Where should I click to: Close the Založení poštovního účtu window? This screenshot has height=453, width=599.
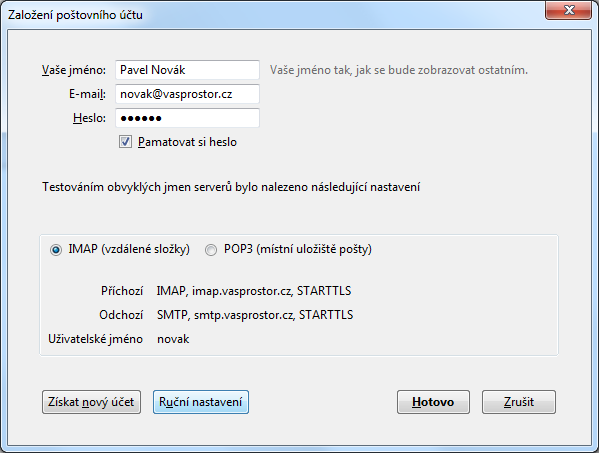click(568, 10)
